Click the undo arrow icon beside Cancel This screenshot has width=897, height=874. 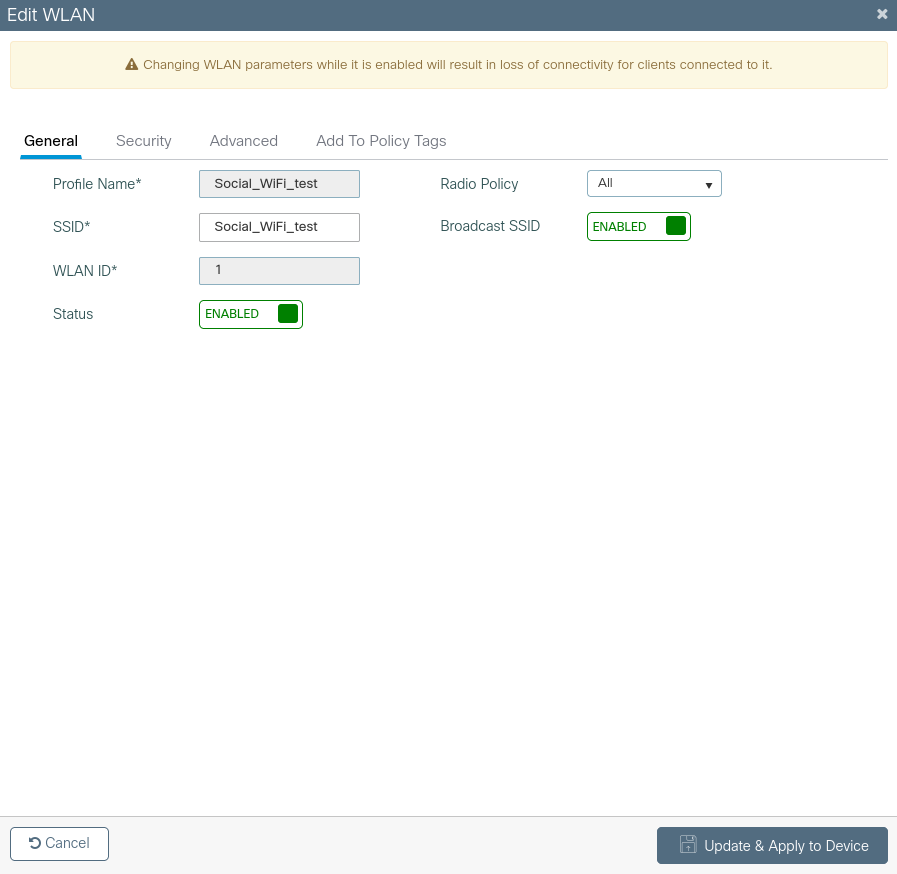tap(35, 844)
